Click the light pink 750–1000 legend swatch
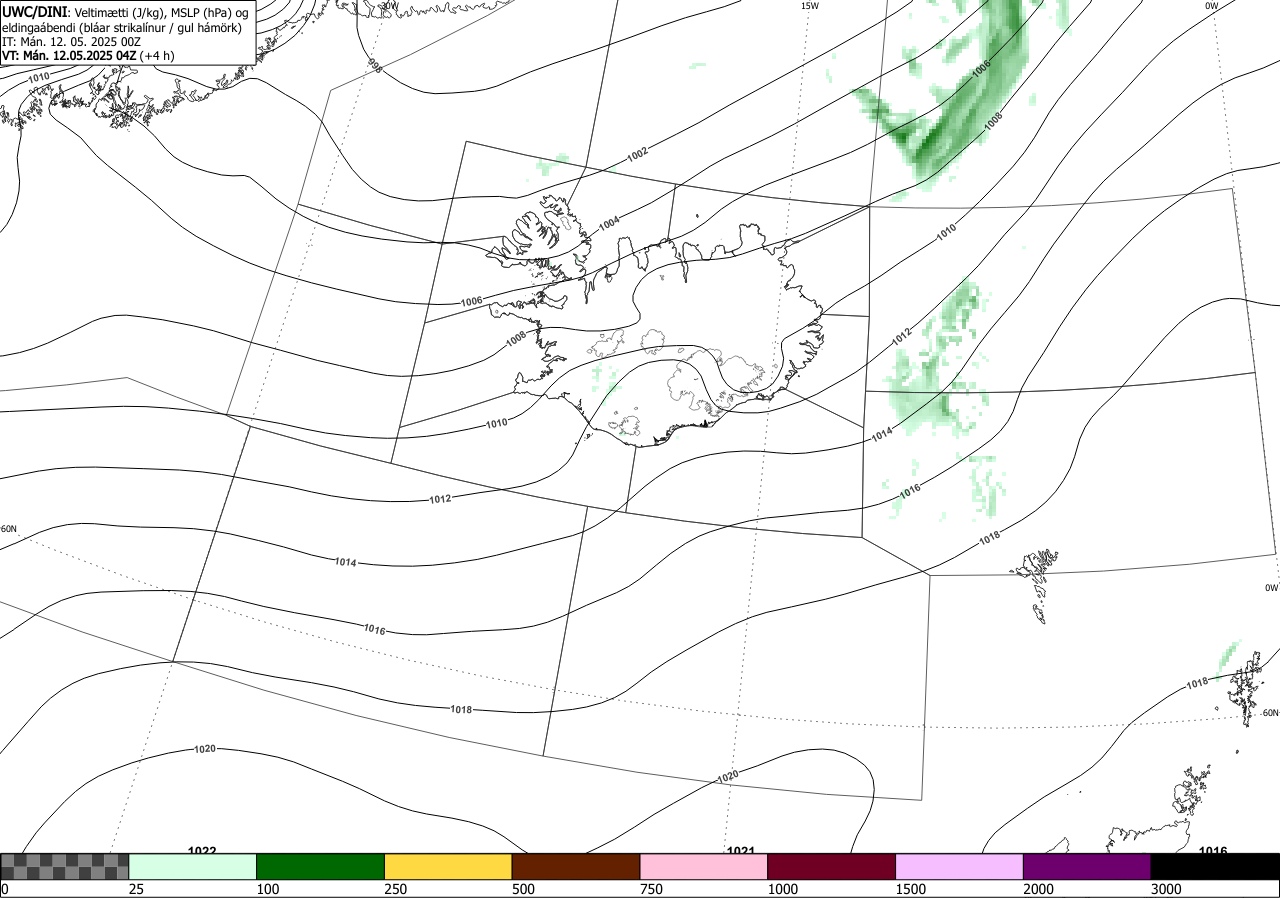This screenshot has width=1280, height=898. (704, 866)
